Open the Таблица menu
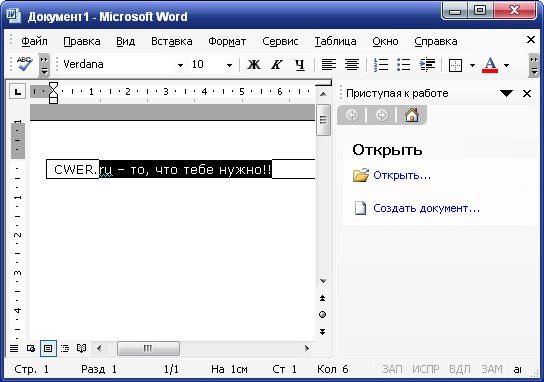The height and width of the screenshot is (382, 544). 335,41
